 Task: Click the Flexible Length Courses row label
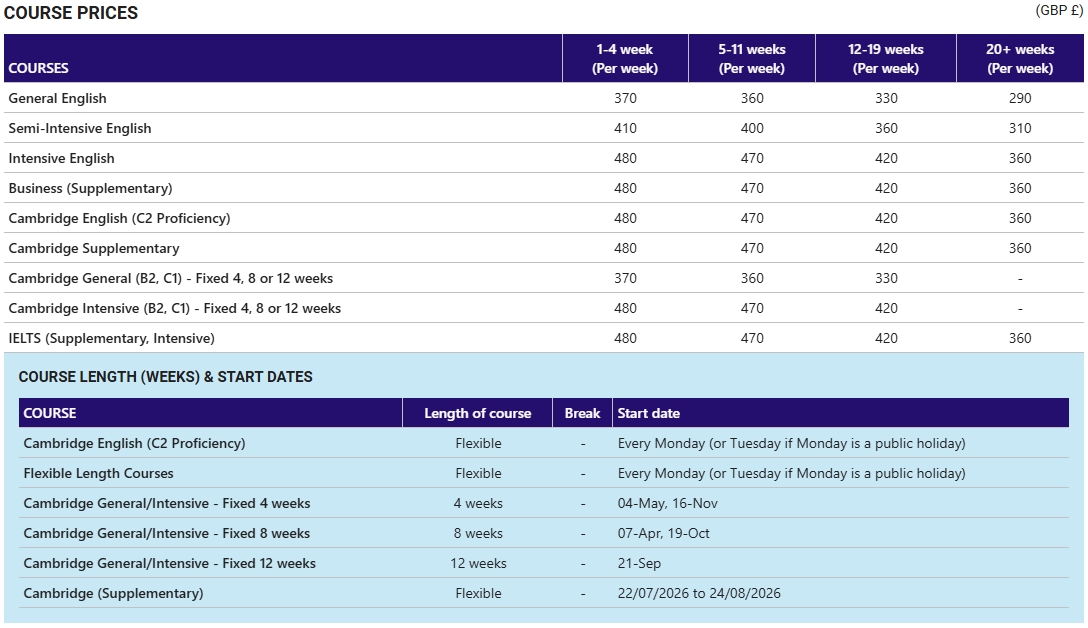pyautogui.click(x=98, y=473)
